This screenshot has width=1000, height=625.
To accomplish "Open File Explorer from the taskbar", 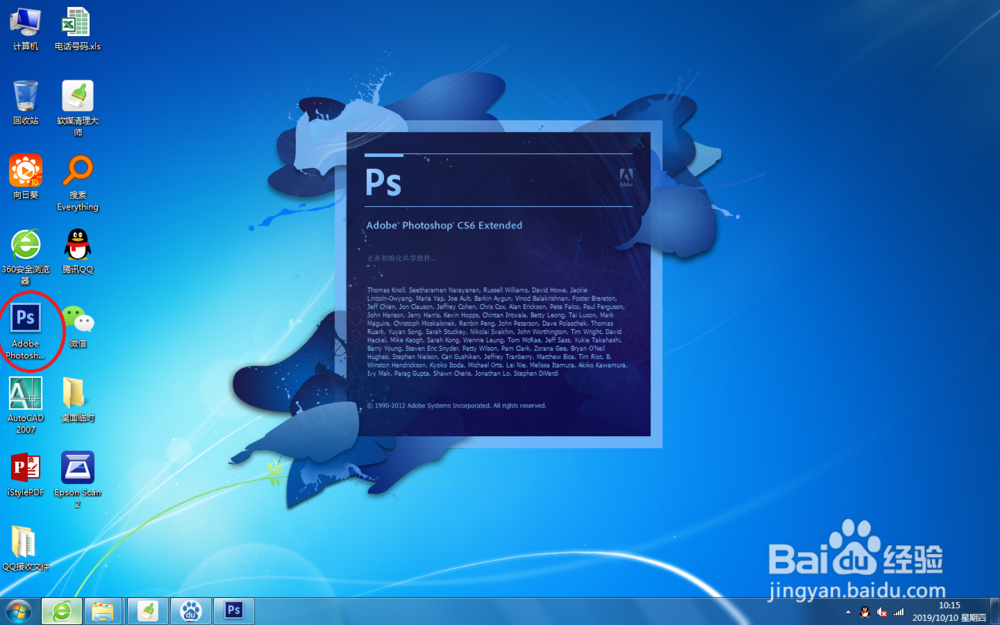I will click(x=103, y=612).
